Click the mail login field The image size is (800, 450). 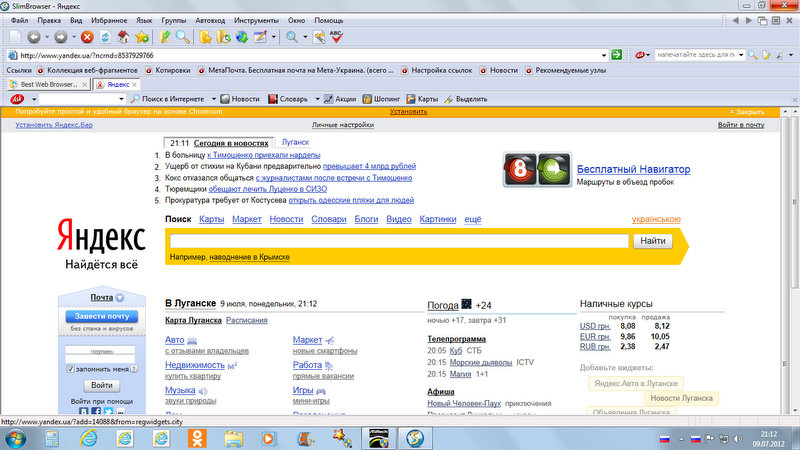100,351
